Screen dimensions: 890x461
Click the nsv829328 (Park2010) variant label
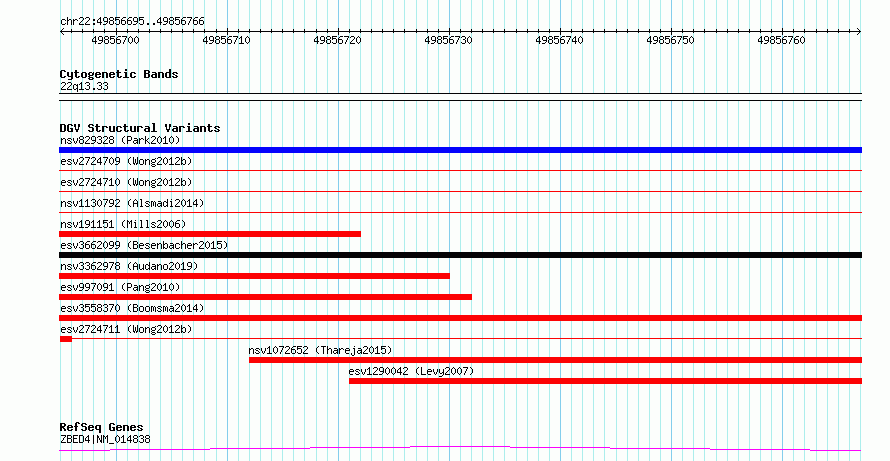coord(120,140)
